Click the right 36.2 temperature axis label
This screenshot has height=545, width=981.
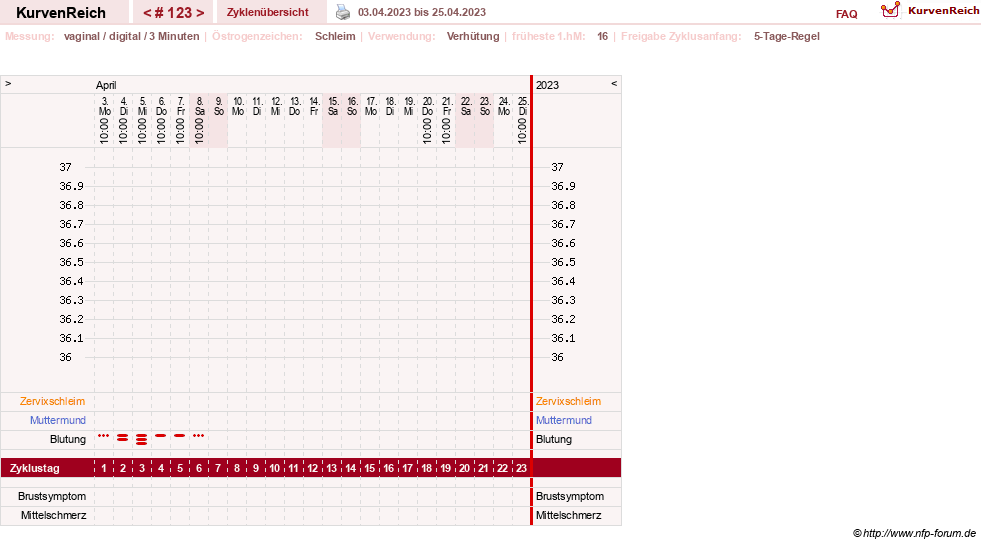(x=563, y=319)
